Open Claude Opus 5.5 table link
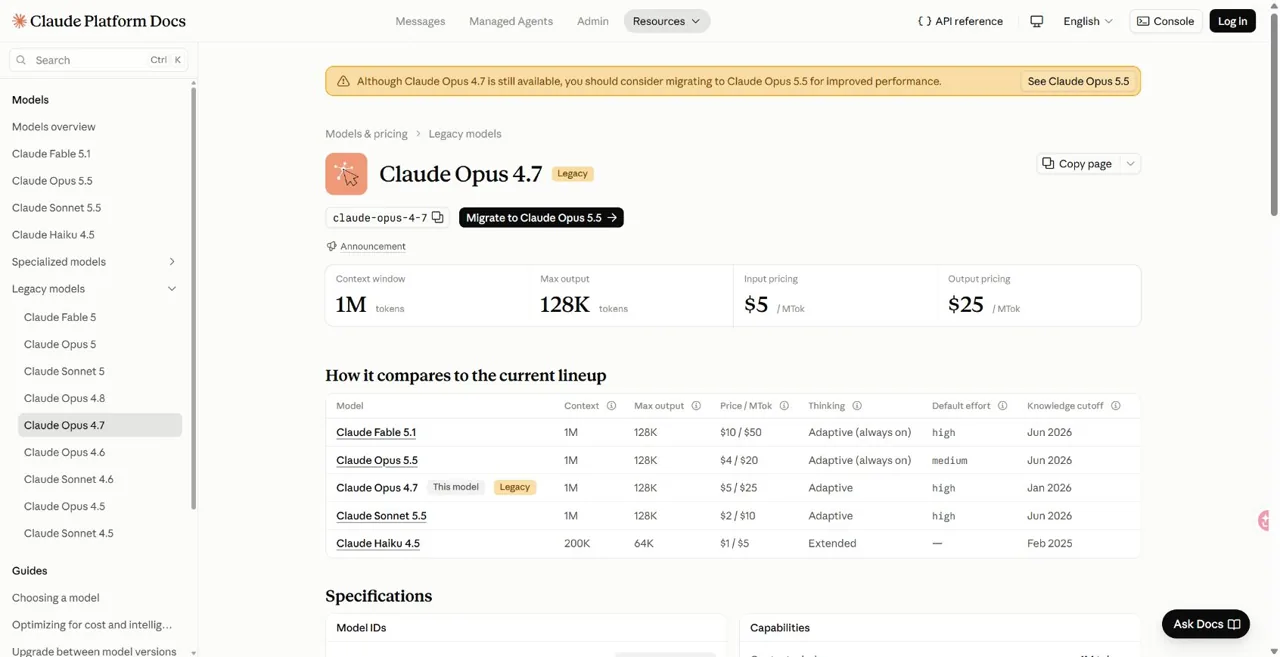The width and height of the screenshot is (1280, 657). (377, 461)
